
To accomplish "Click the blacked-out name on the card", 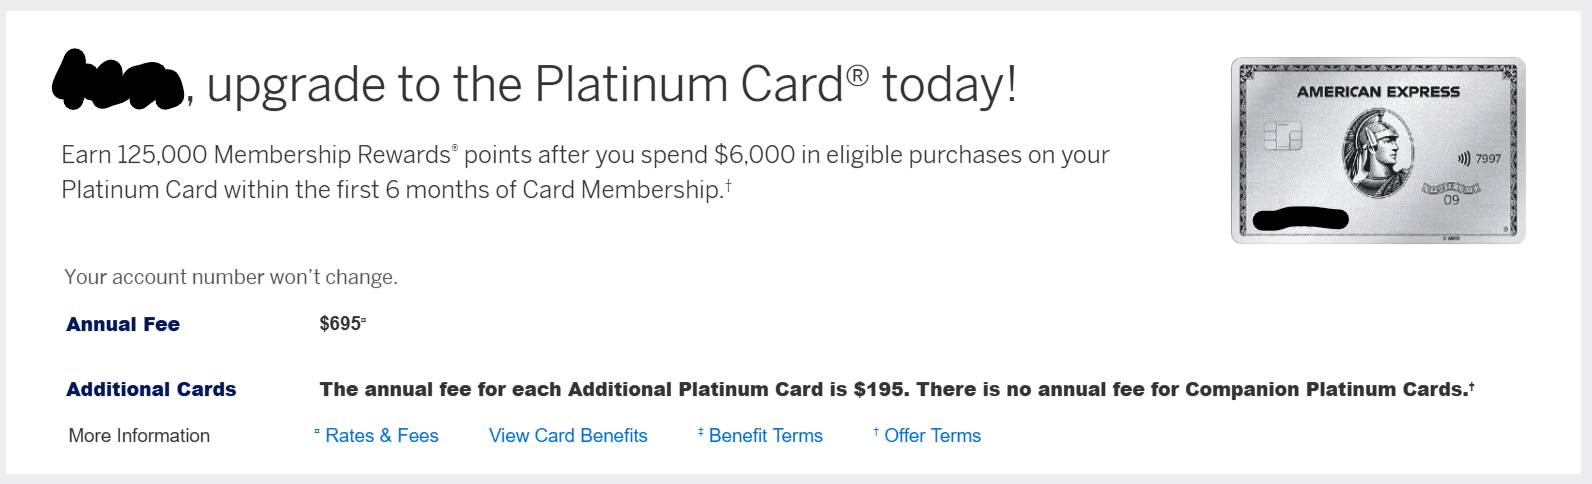I will click(1300, 218).
